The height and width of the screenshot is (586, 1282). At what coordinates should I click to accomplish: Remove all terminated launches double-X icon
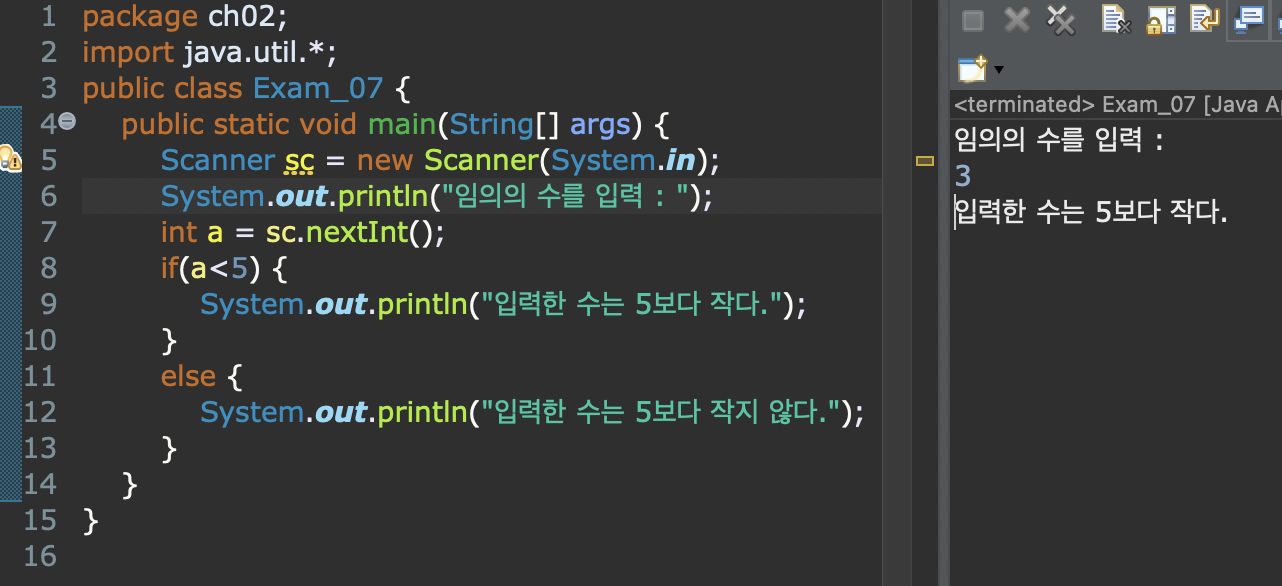click(x=1060, y=19)
